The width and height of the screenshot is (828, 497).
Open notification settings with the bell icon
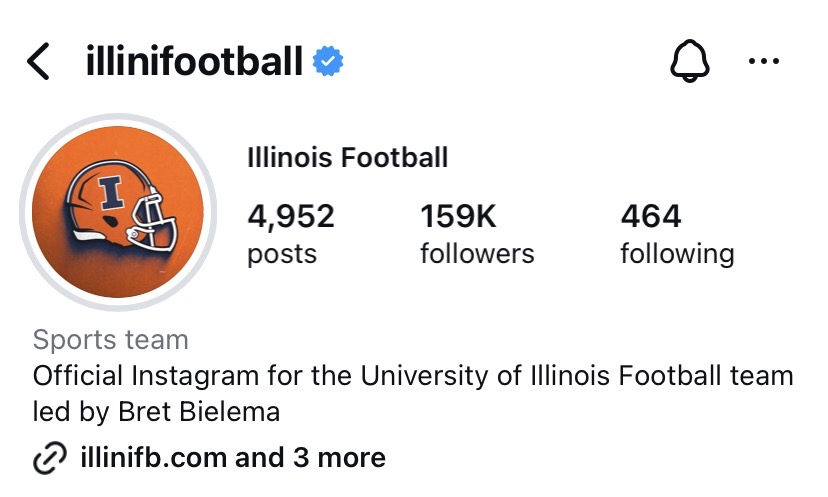click(x=688, y=63)
